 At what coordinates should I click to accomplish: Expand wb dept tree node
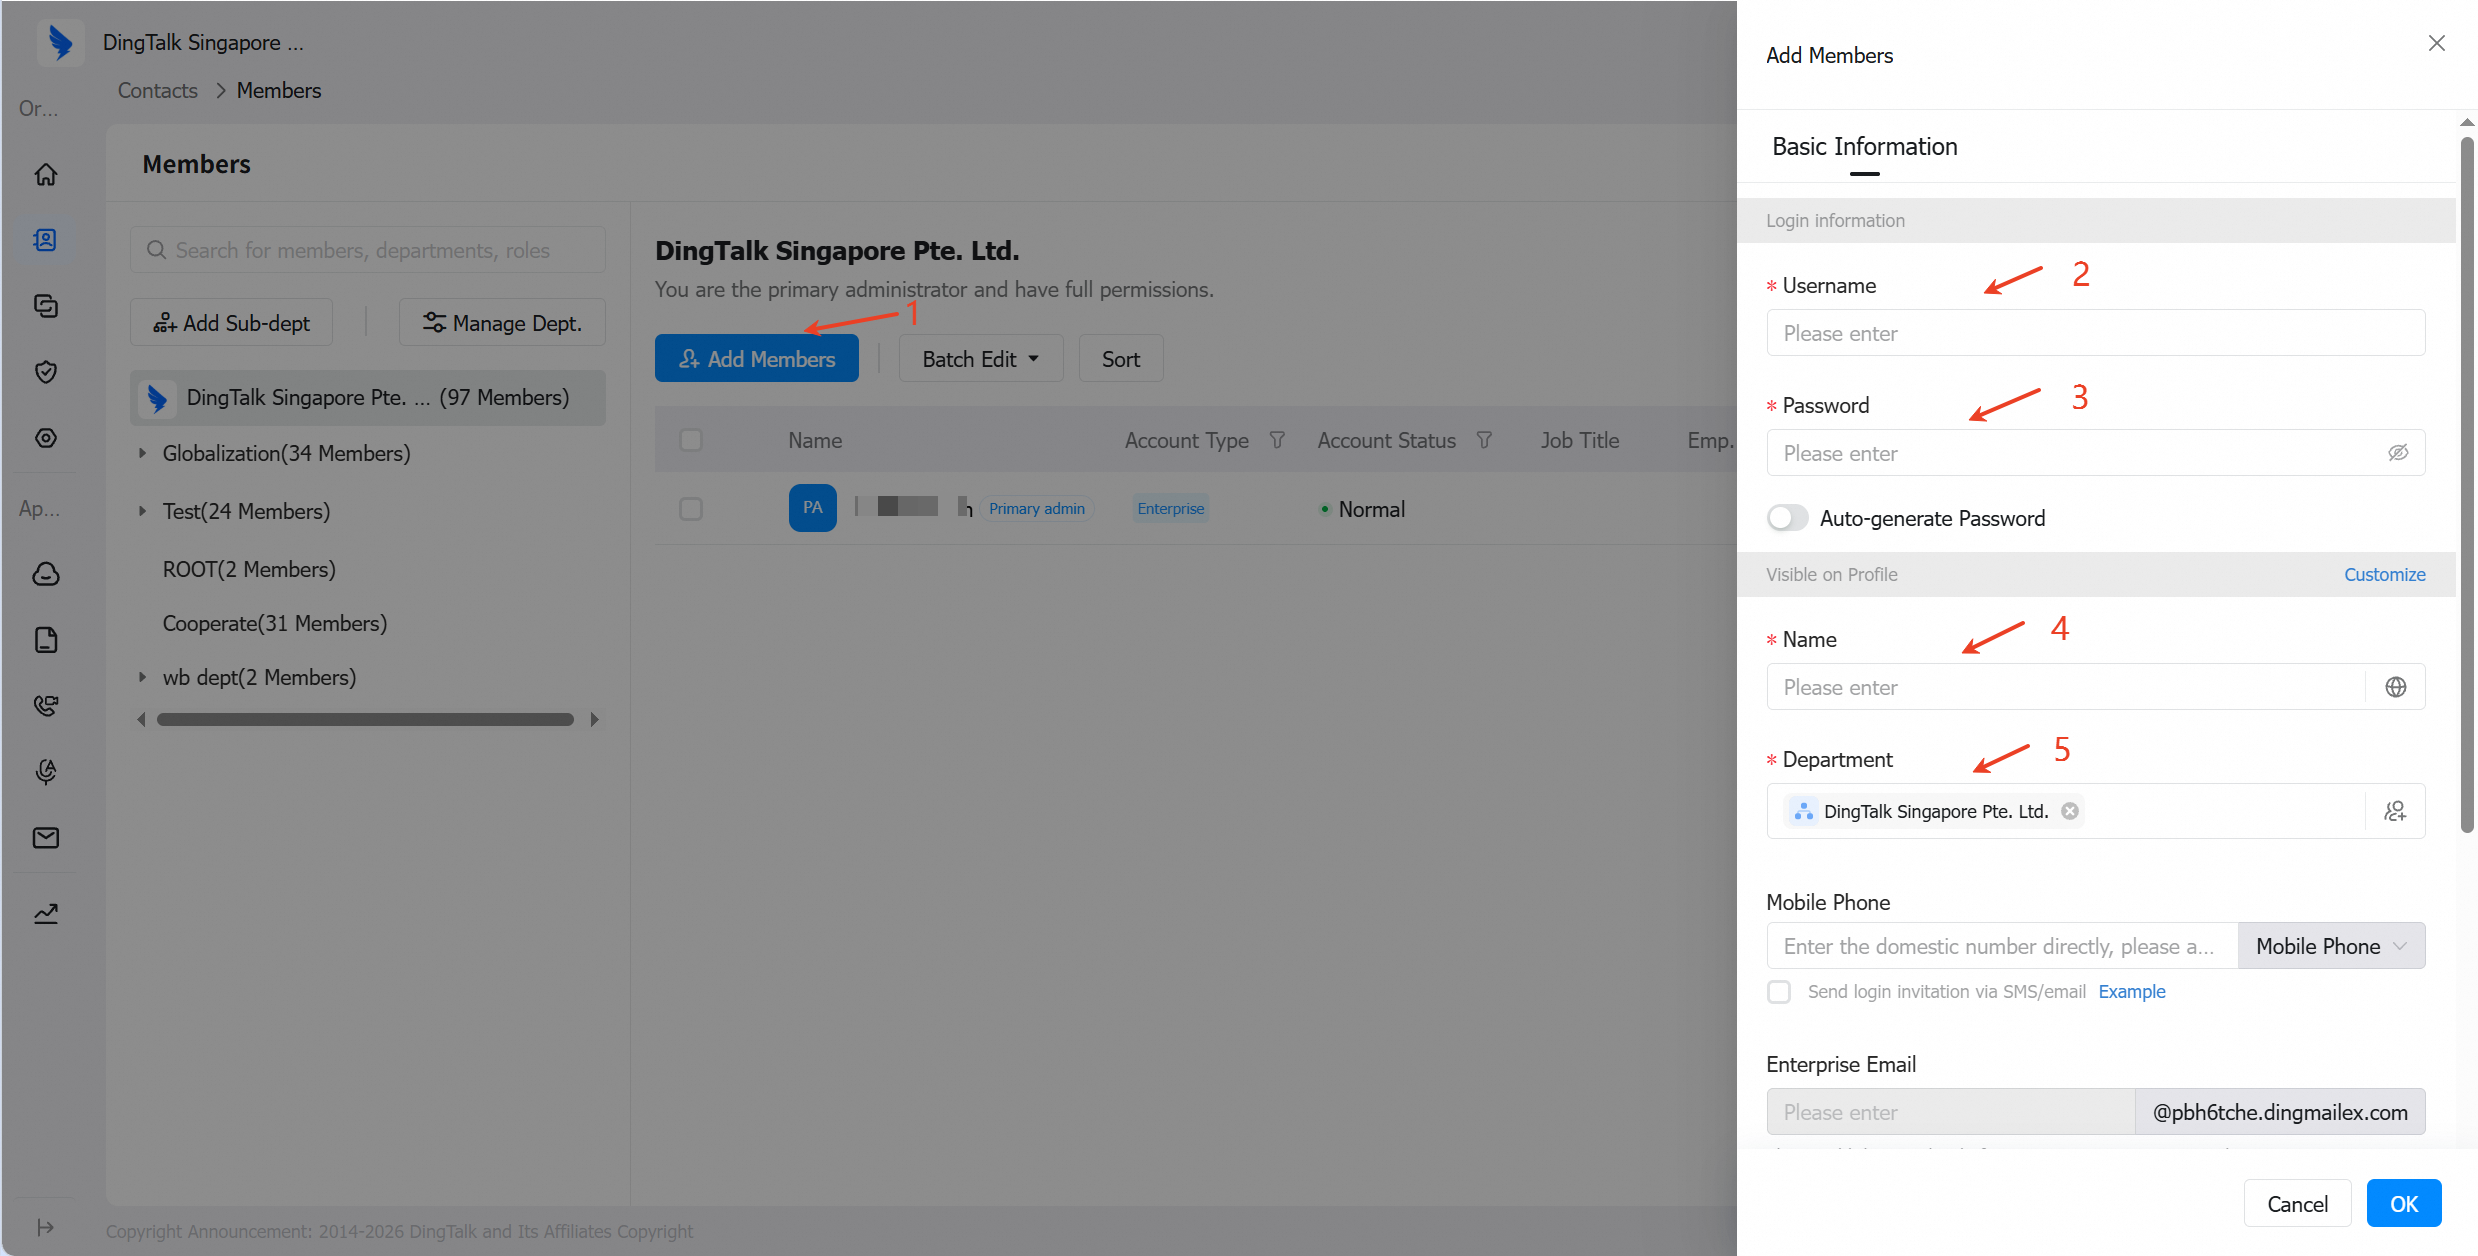coord(142,678)
